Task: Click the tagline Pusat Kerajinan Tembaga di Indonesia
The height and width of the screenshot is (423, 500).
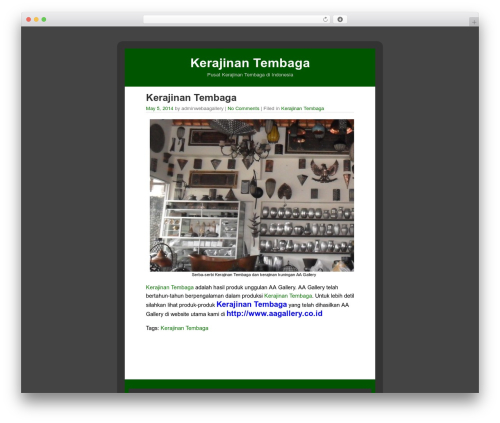Action: point(250,75)
